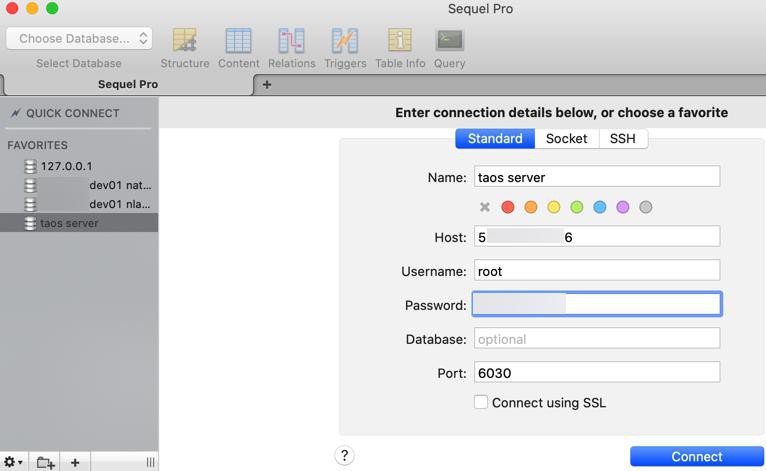Open the gear settings menu in sidebar footer

coord(13,462)
